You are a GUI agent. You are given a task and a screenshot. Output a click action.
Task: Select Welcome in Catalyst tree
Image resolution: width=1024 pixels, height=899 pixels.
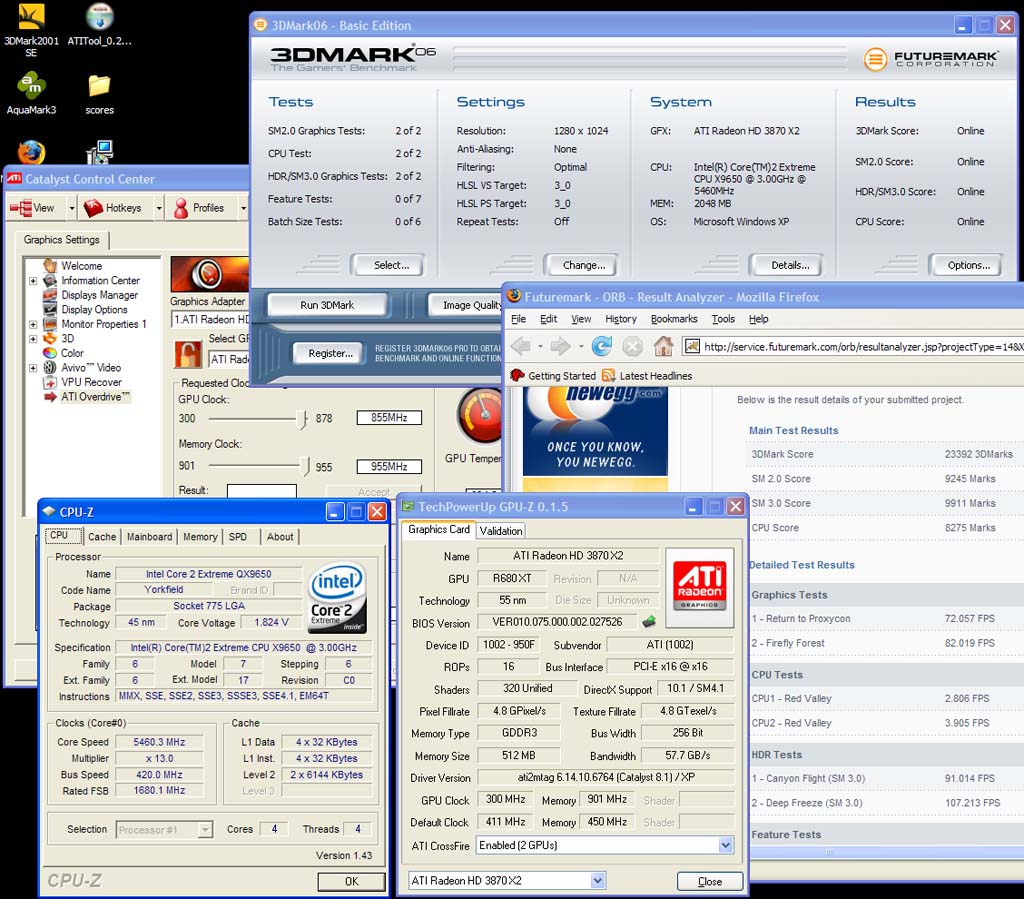pyautogui.click(x=82, y=266)
